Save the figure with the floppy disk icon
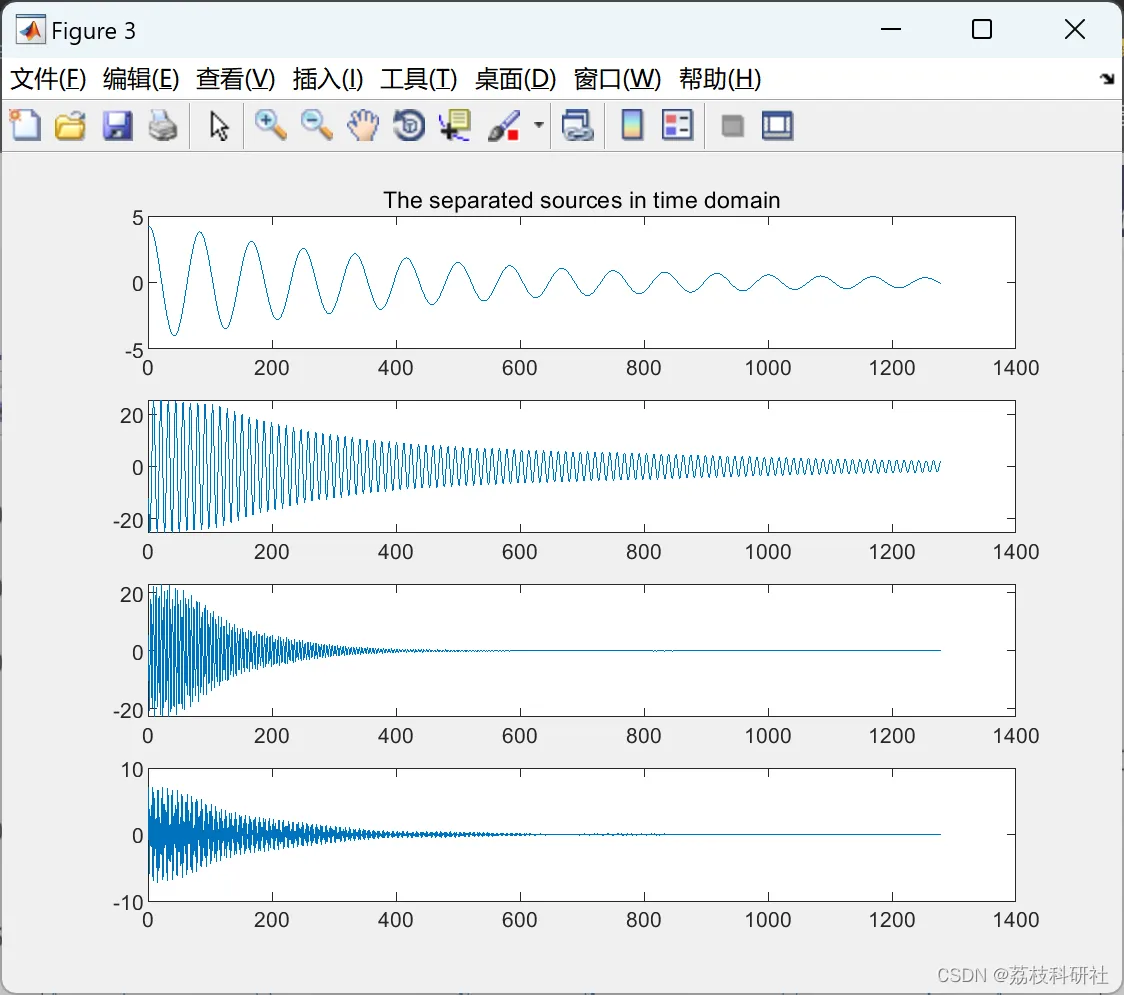The image size is (1124, 995). tap(117, 125)
